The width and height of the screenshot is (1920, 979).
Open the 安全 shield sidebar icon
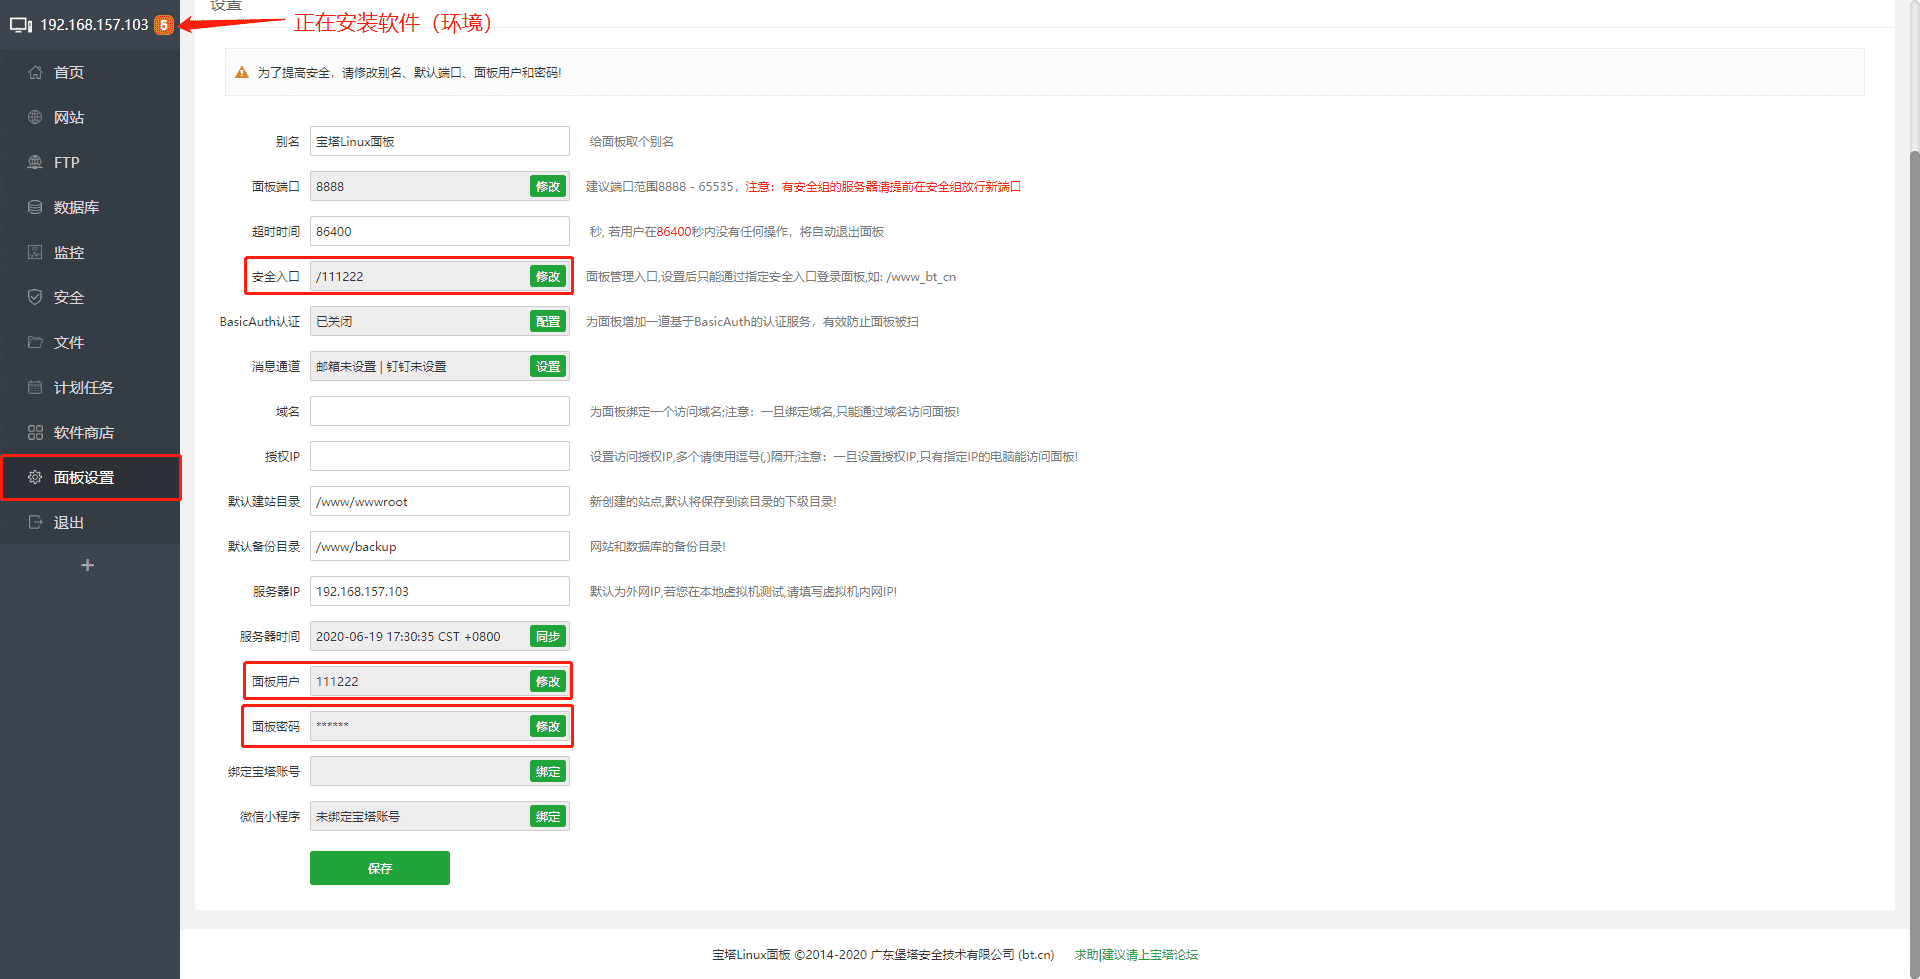[35, 297]
